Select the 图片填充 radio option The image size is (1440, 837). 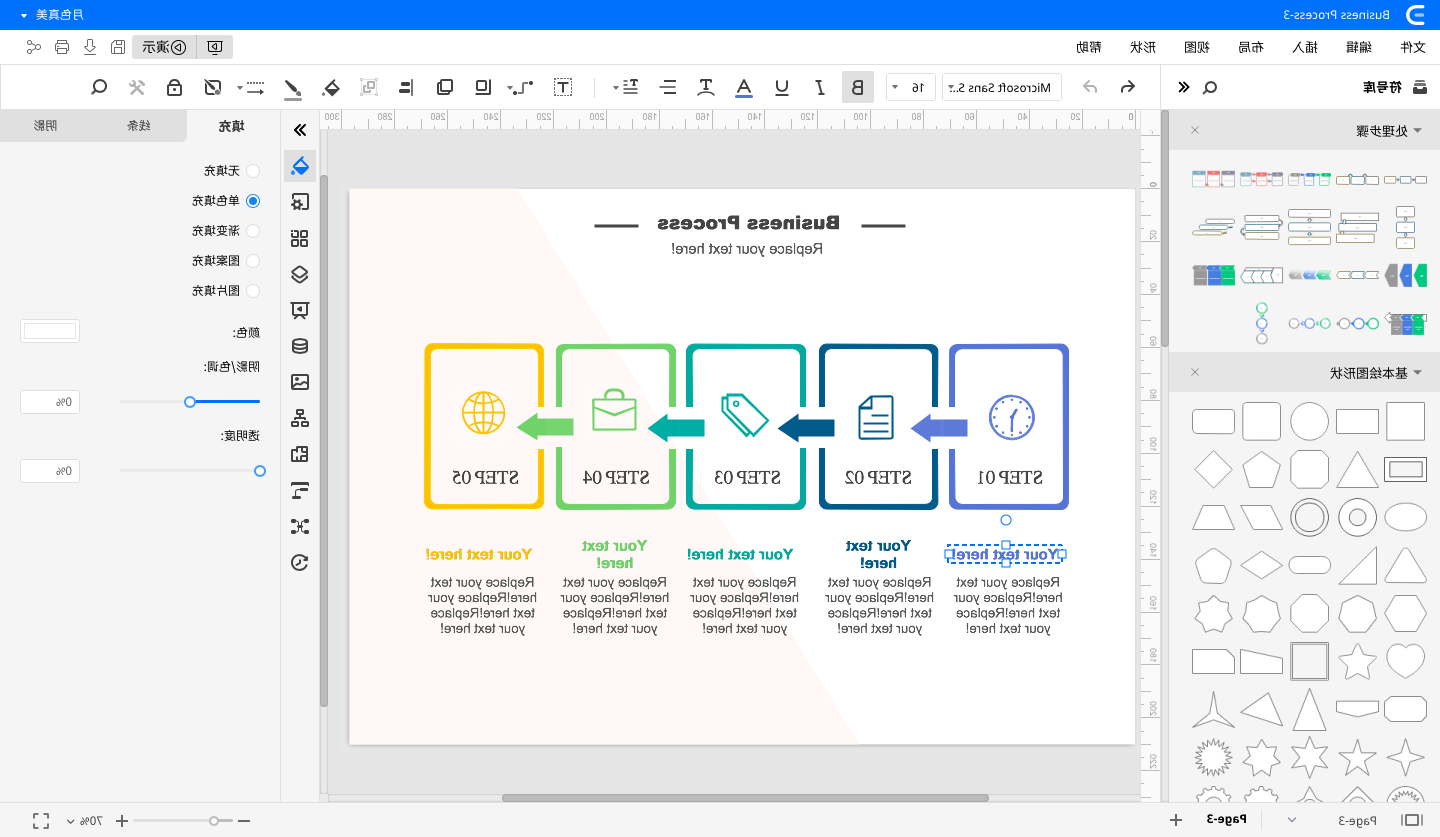(x=253, y=291)
